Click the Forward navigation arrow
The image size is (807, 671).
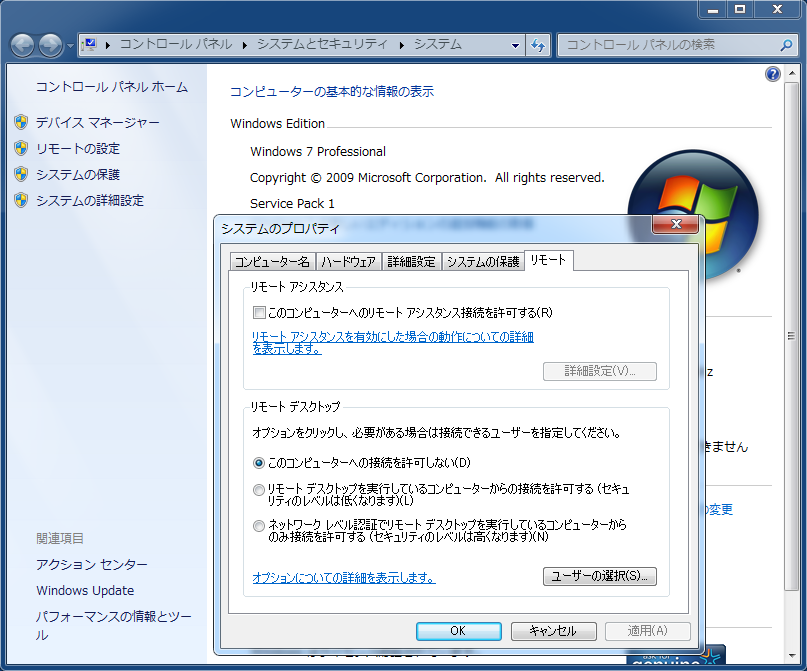[50, 45]
